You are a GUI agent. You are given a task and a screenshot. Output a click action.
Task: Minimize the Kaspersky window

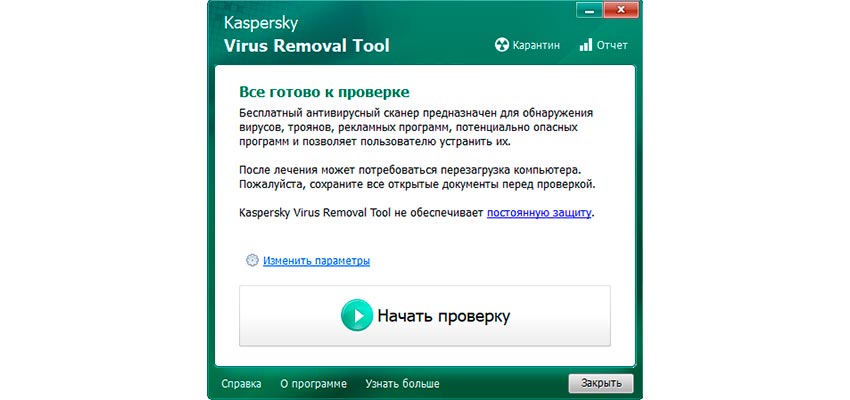pyautogui.click(x=589, y=10)
